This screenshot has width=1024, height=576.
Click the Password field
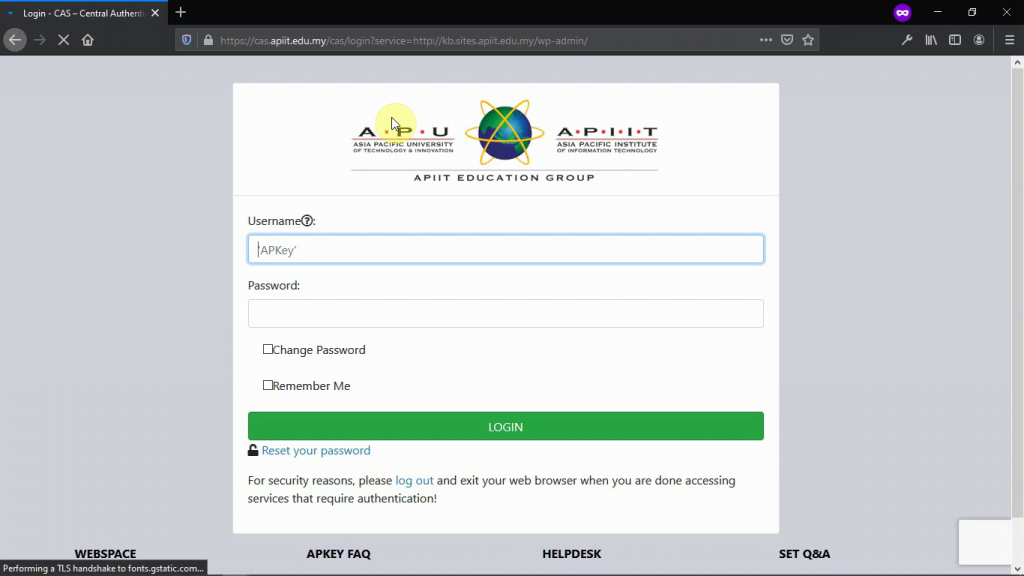pos(505,313)
